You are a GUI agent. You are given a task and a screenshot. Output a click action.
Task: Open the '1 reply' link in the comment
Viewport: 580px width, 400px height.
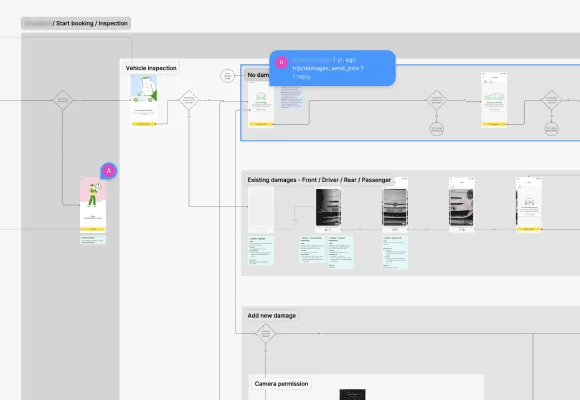click(x=301, y=77)
